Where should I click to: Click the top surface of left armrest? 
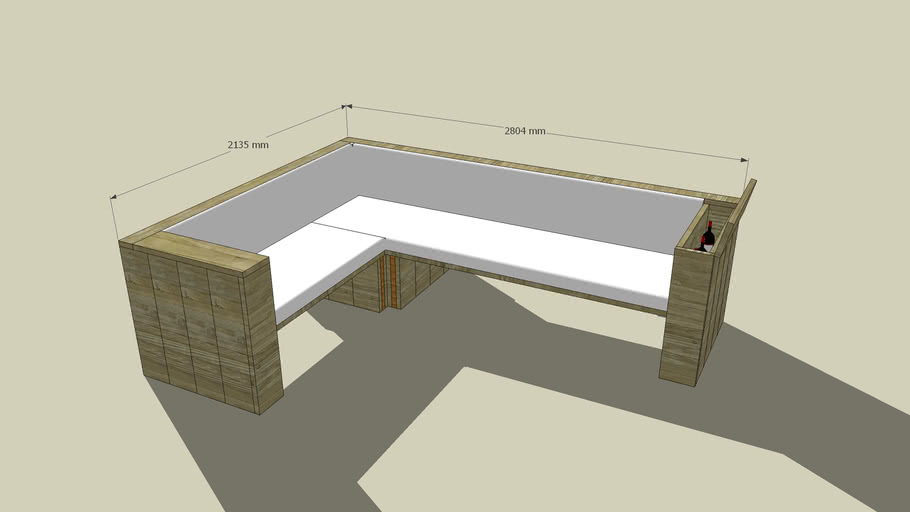(x=195, y=252)
